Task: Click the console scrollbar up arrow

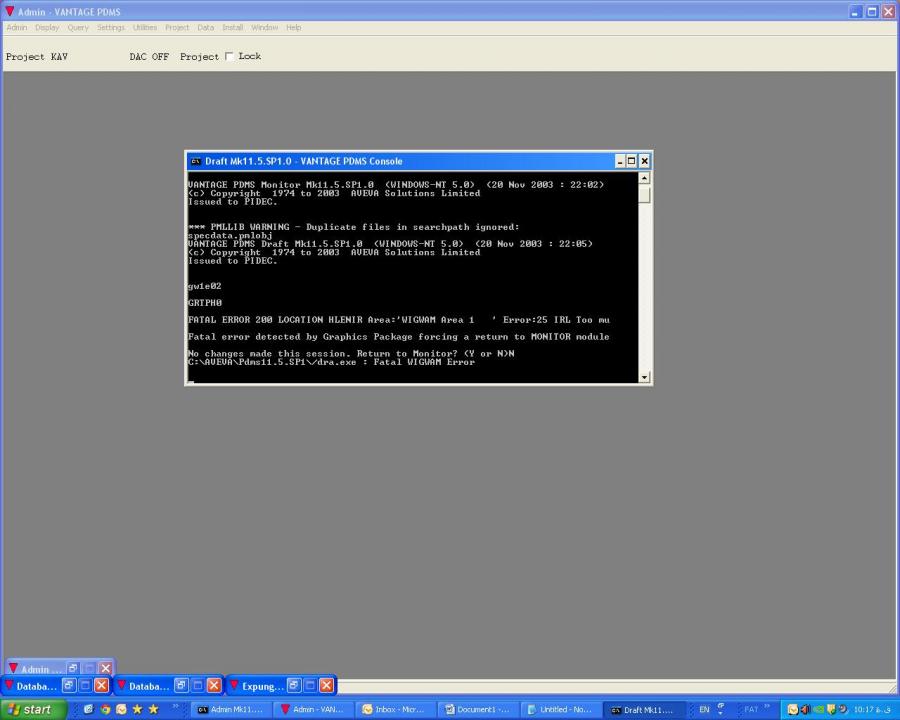Action: point(644,178)
